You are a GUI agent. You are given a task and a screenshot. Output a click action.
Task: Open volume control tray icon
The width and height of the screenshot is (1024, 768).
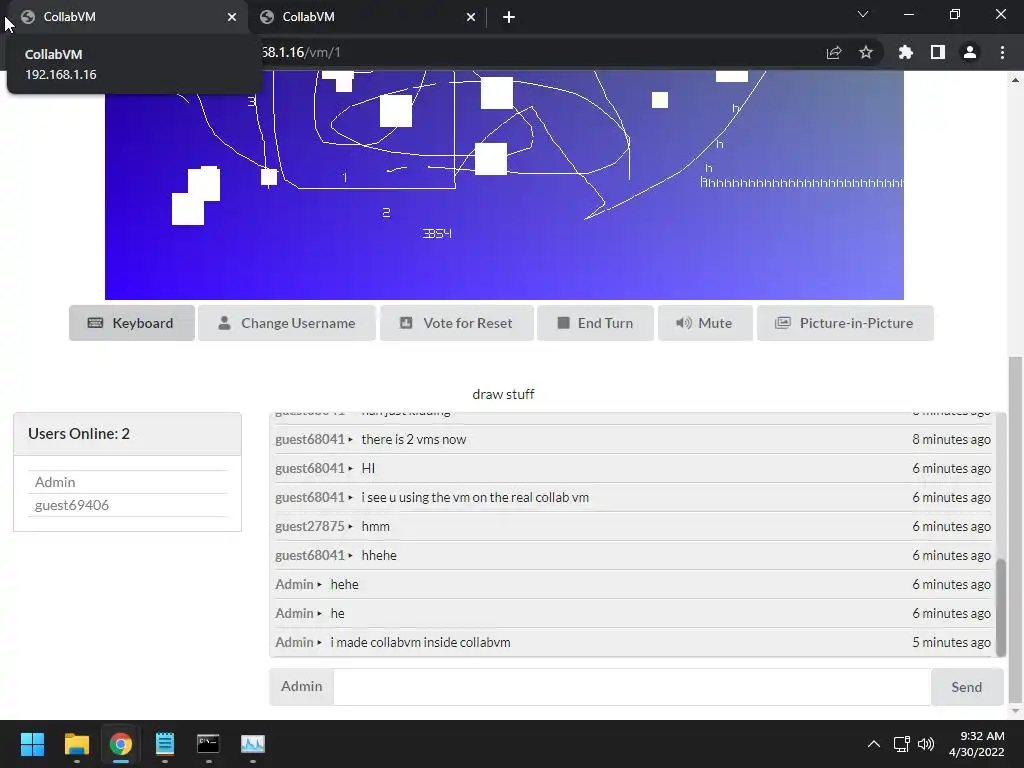tap(926, 744)
